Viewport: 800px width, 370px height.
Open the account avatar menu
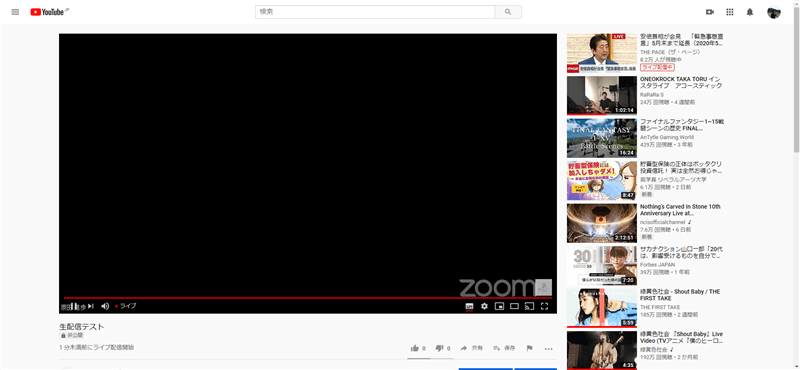pyautogui.click(x=773, y=12)
